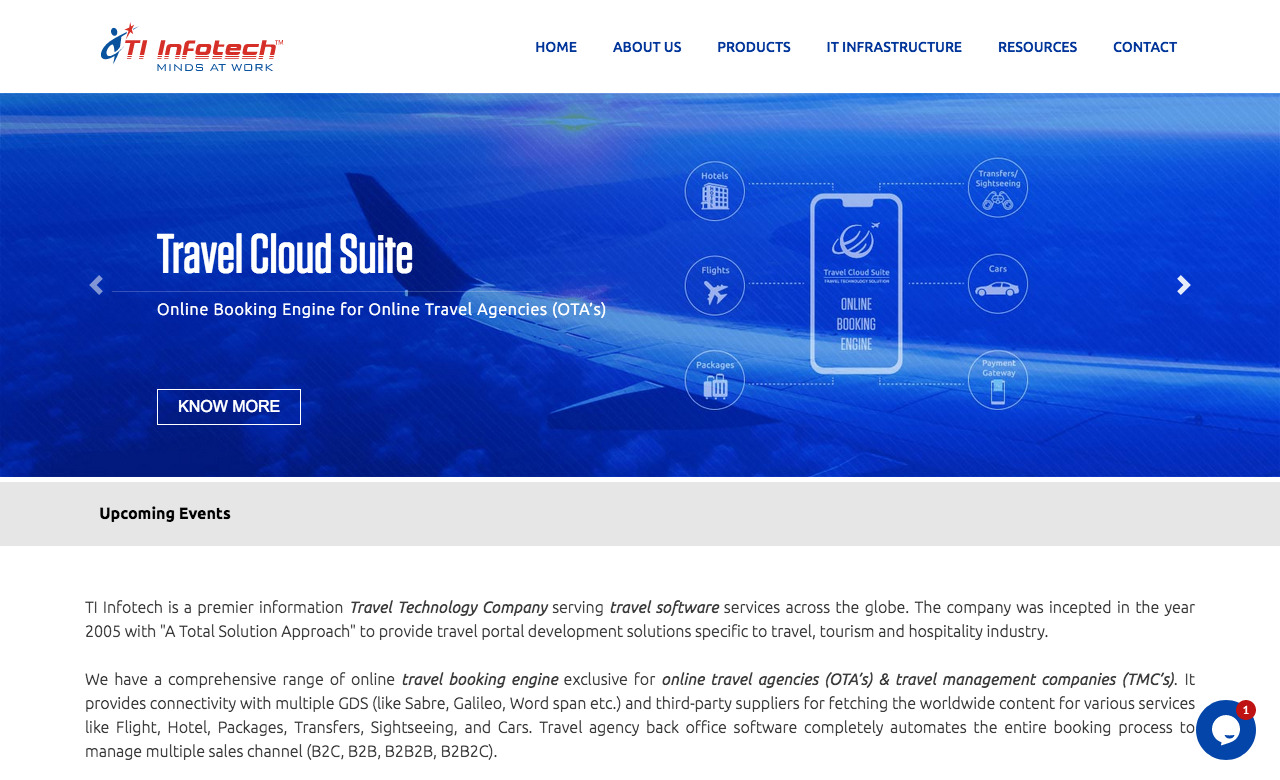Image resolution: width=1280 pixels, height=780 pixels.
Task: Open the chat widget bubble
Action: tap(1226, 730)
